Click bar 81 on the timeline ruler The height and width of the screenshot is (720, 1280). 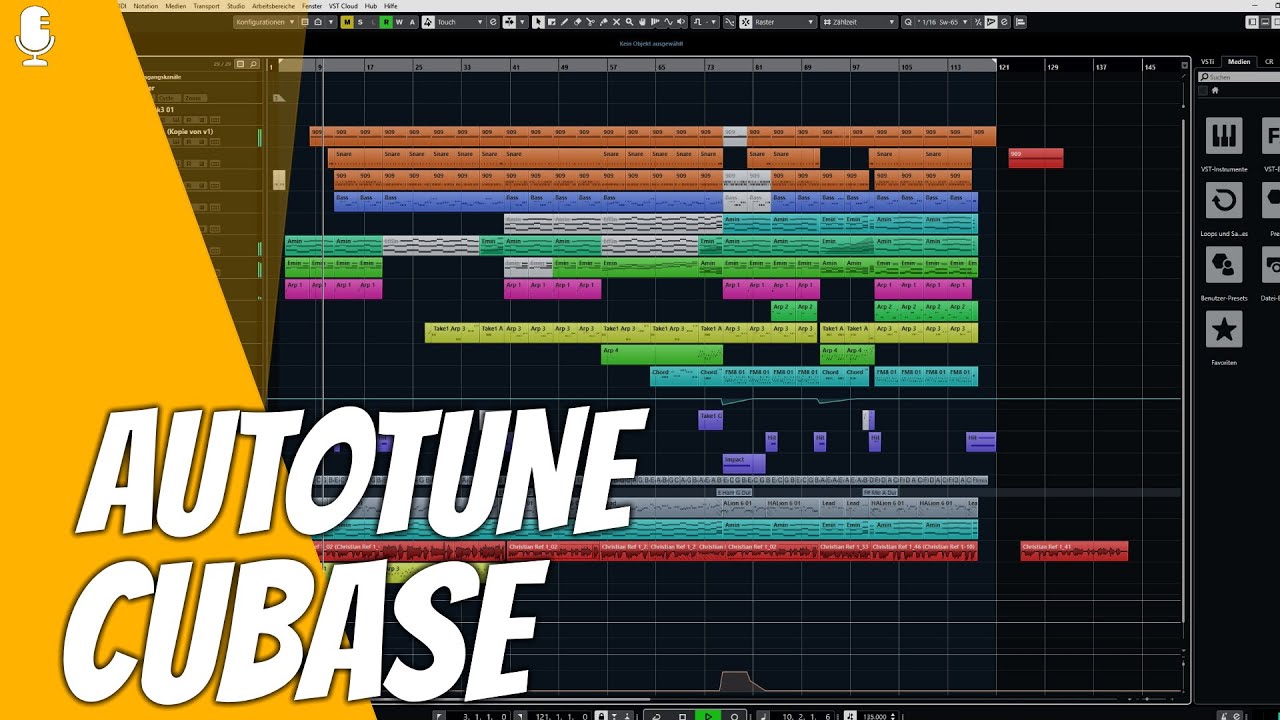pyautogui.click(x=759, y=66)
